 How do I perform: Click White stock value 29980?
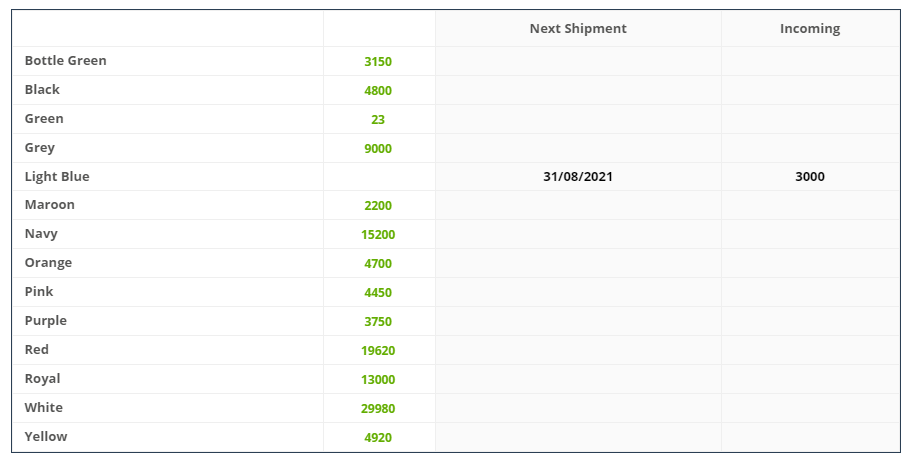coord(378,408)
